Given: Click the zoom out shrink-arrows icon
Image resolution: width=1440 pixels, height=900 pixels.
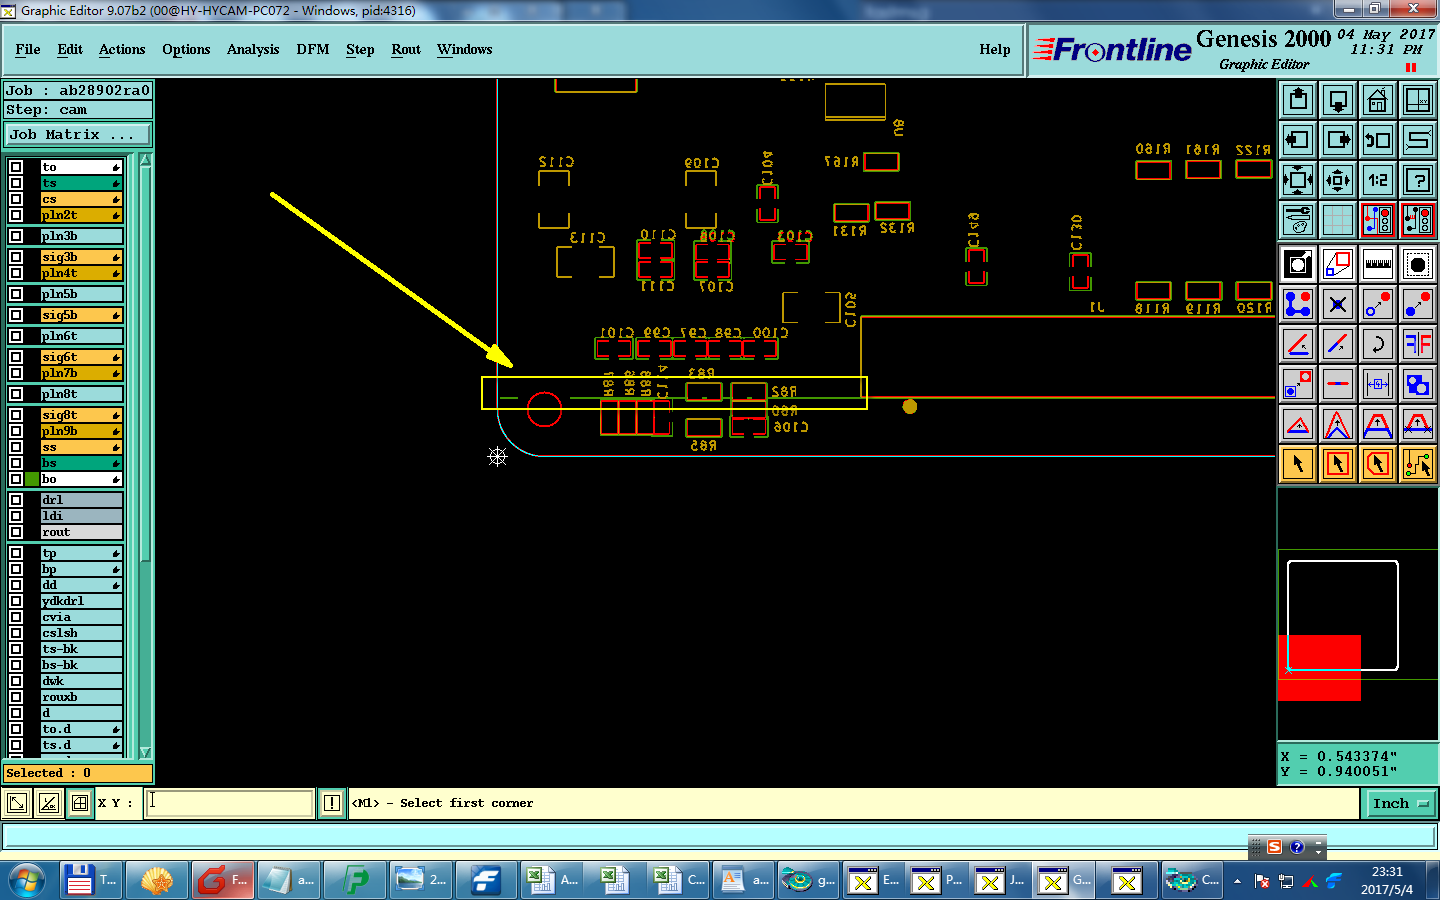Looking at the screenshot, I should click(x=1338, y=180).
